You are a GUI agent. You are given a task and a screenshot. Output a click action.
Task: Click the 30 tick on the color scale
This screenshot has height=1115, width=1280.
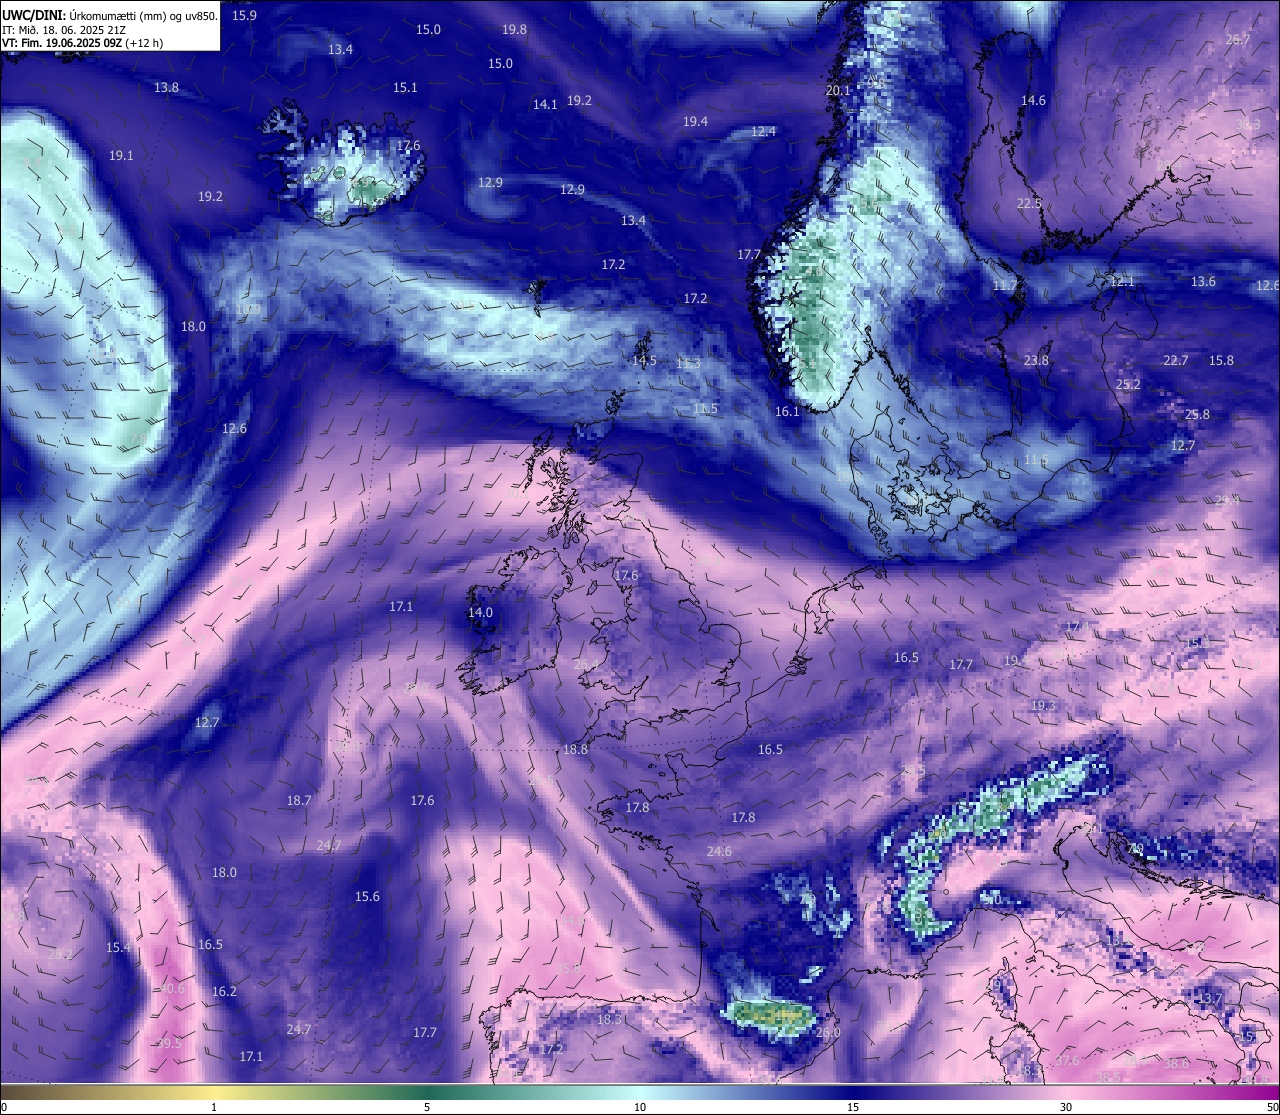point(1066,1107)
